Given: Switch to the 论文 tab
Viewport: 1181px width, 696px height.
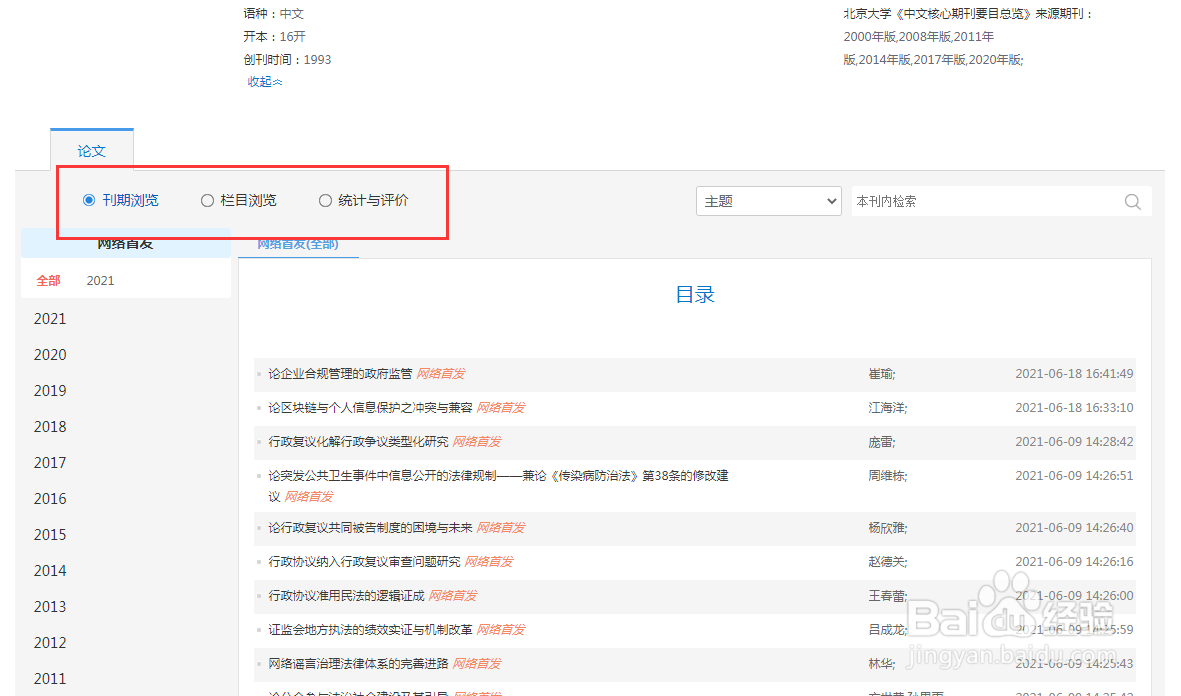Looking at the screenshot, I should (x=92, y=151).
